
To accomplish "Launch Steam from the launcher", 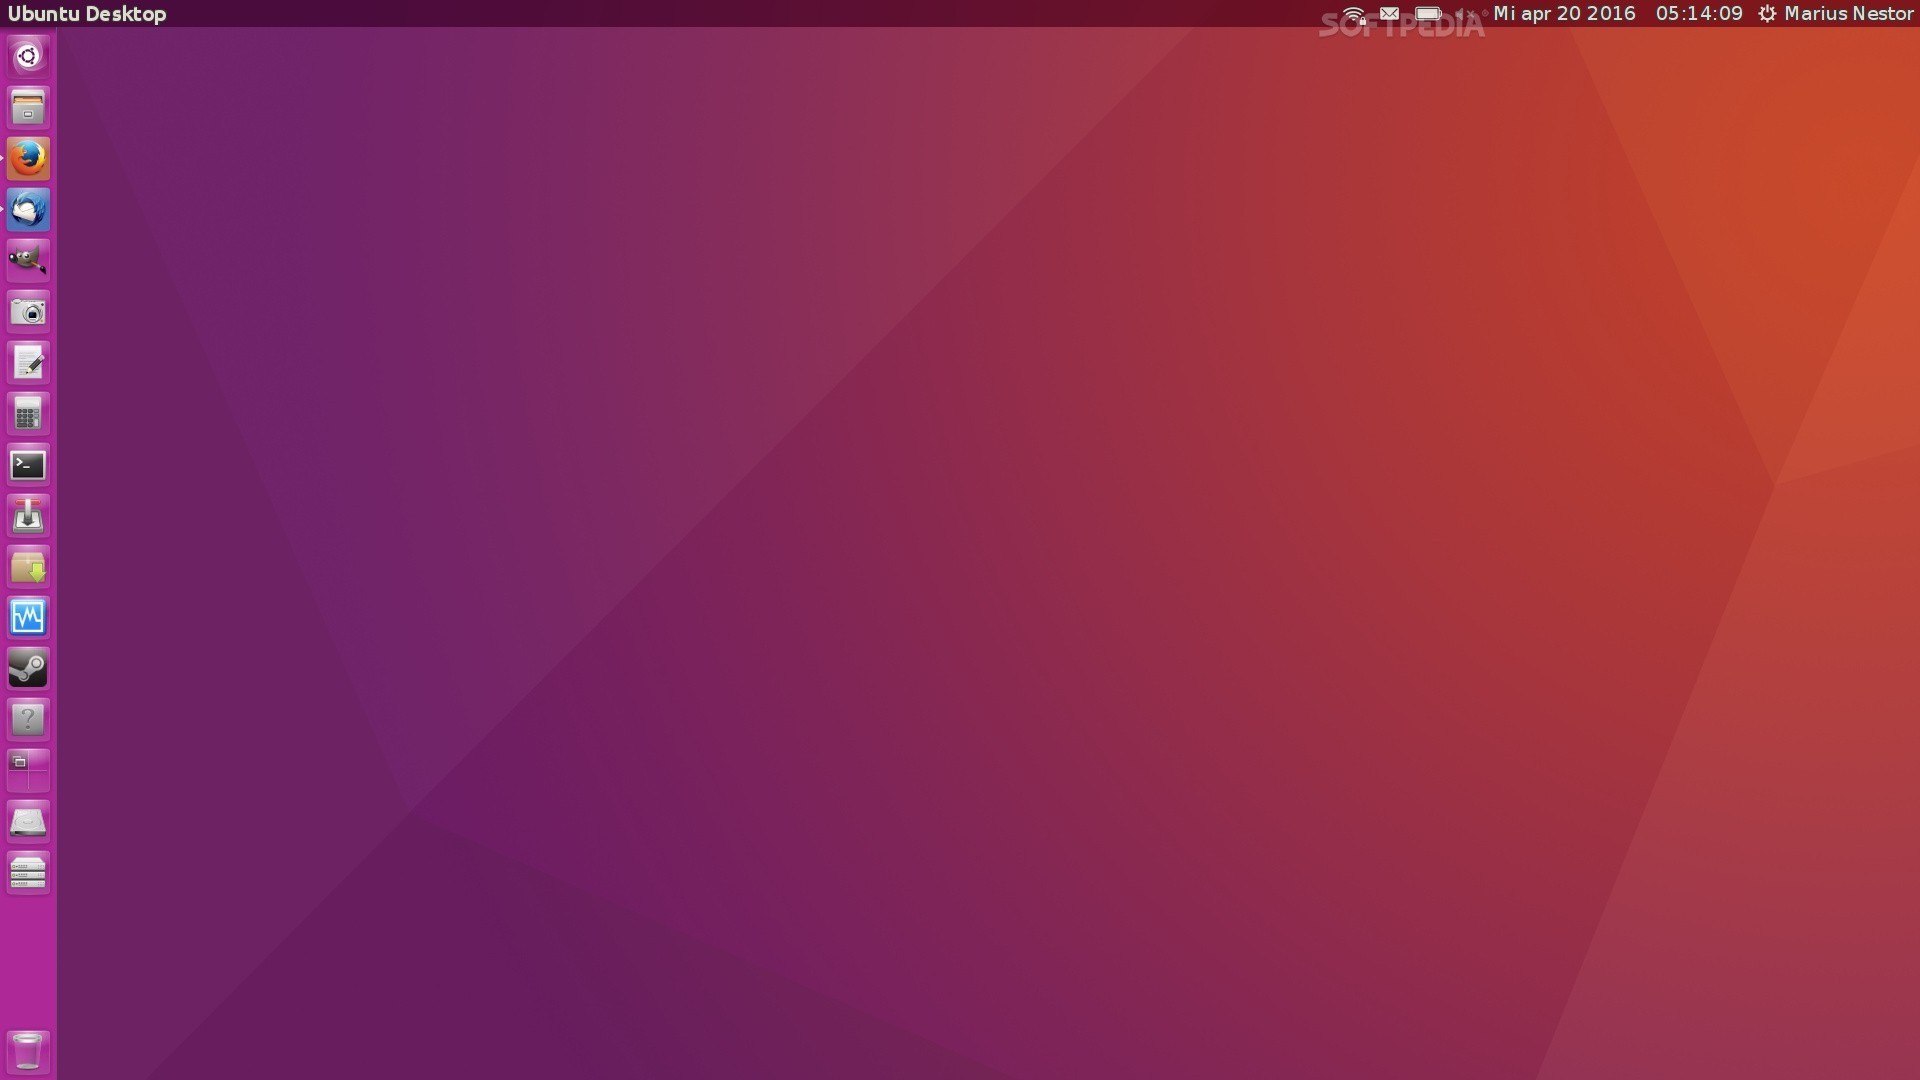I will coord(28,668).
